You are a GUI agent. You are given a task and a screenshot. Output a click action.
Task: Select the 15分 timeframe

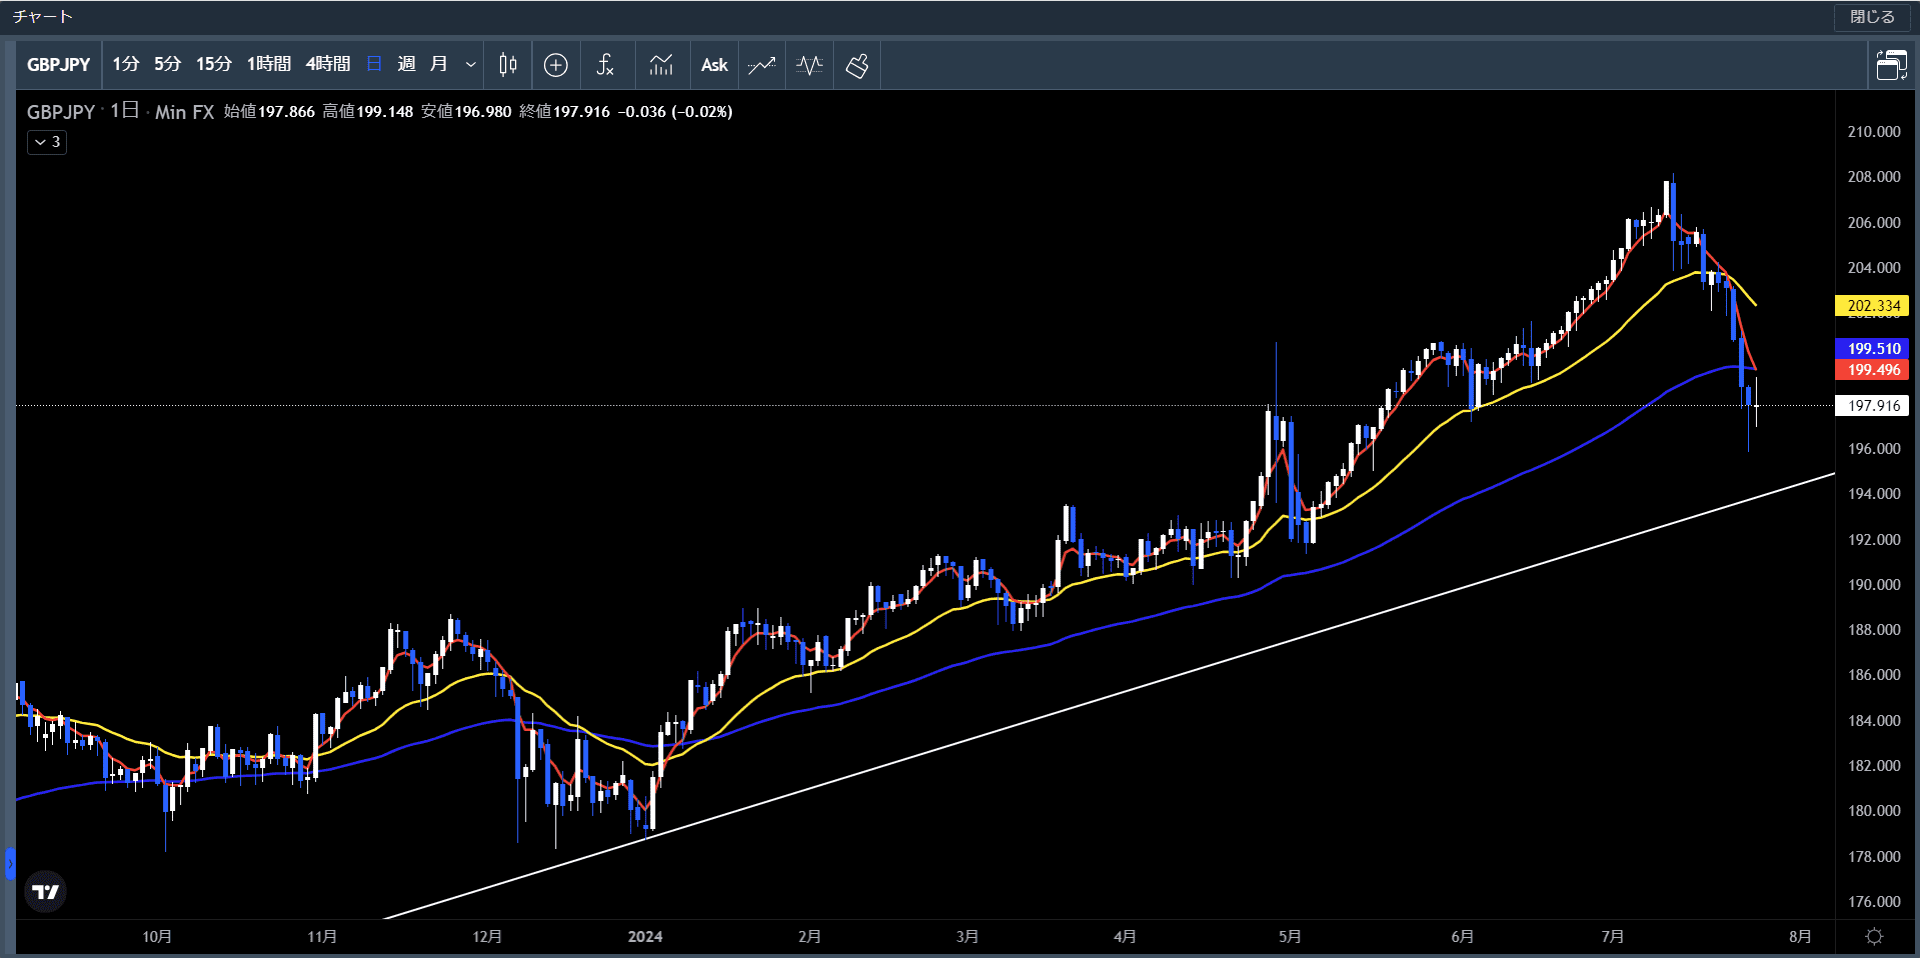click(214, 65)
